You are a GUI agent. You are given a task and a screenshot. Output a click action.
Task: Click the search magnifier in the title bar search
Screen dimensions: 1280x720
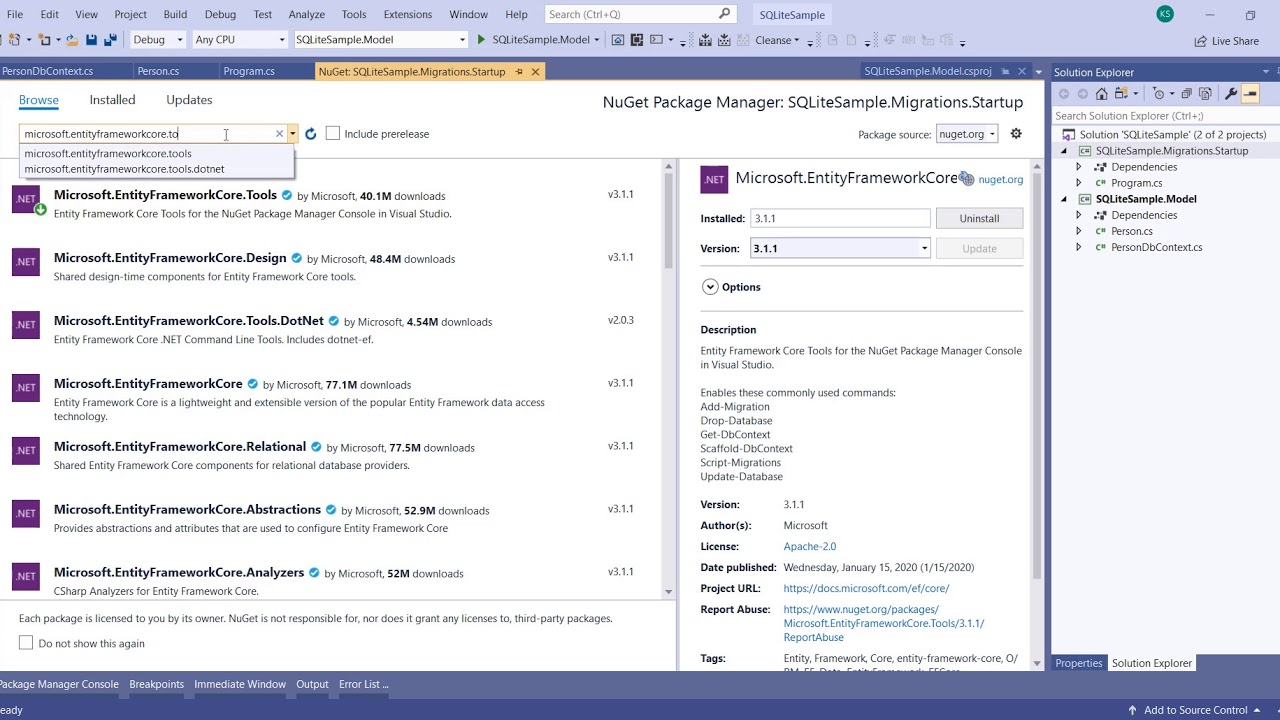pyautogui.click(x=725, y=14)
